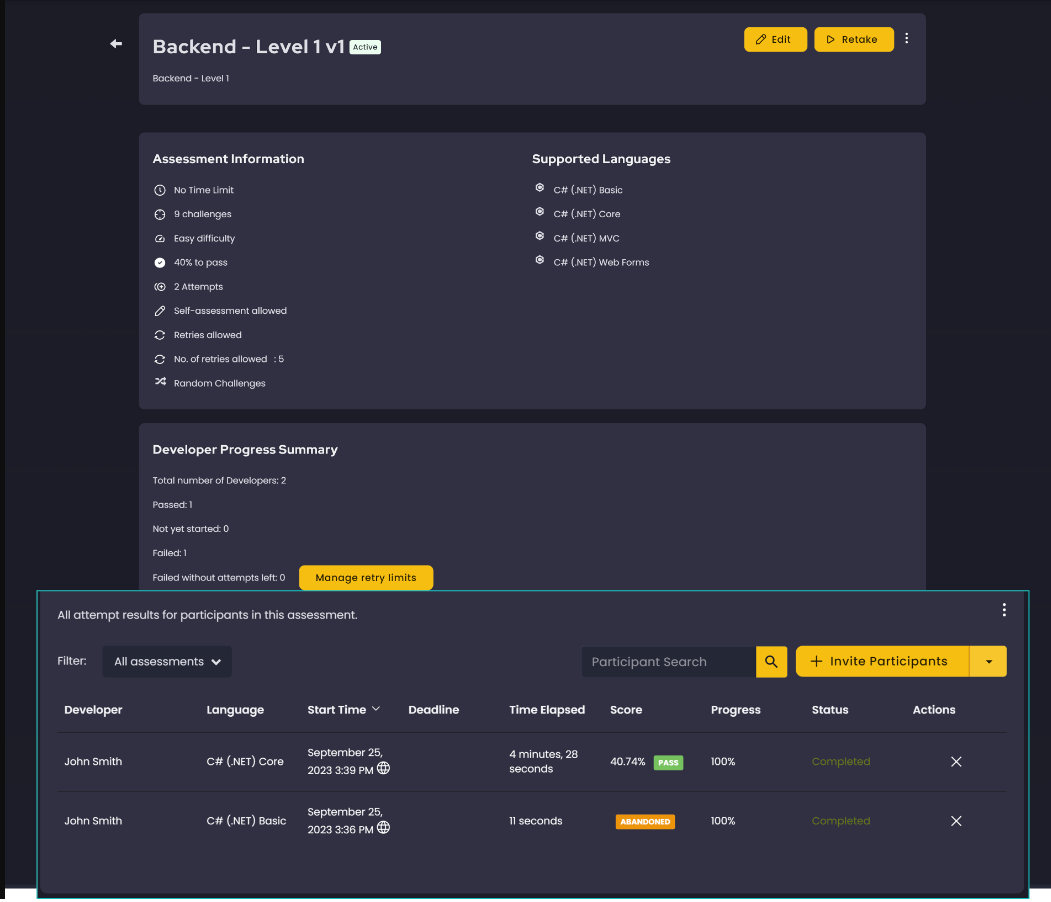Click the Time Elapsed column header
Screen dimensions: 1051x902
(x=547, y=710)
